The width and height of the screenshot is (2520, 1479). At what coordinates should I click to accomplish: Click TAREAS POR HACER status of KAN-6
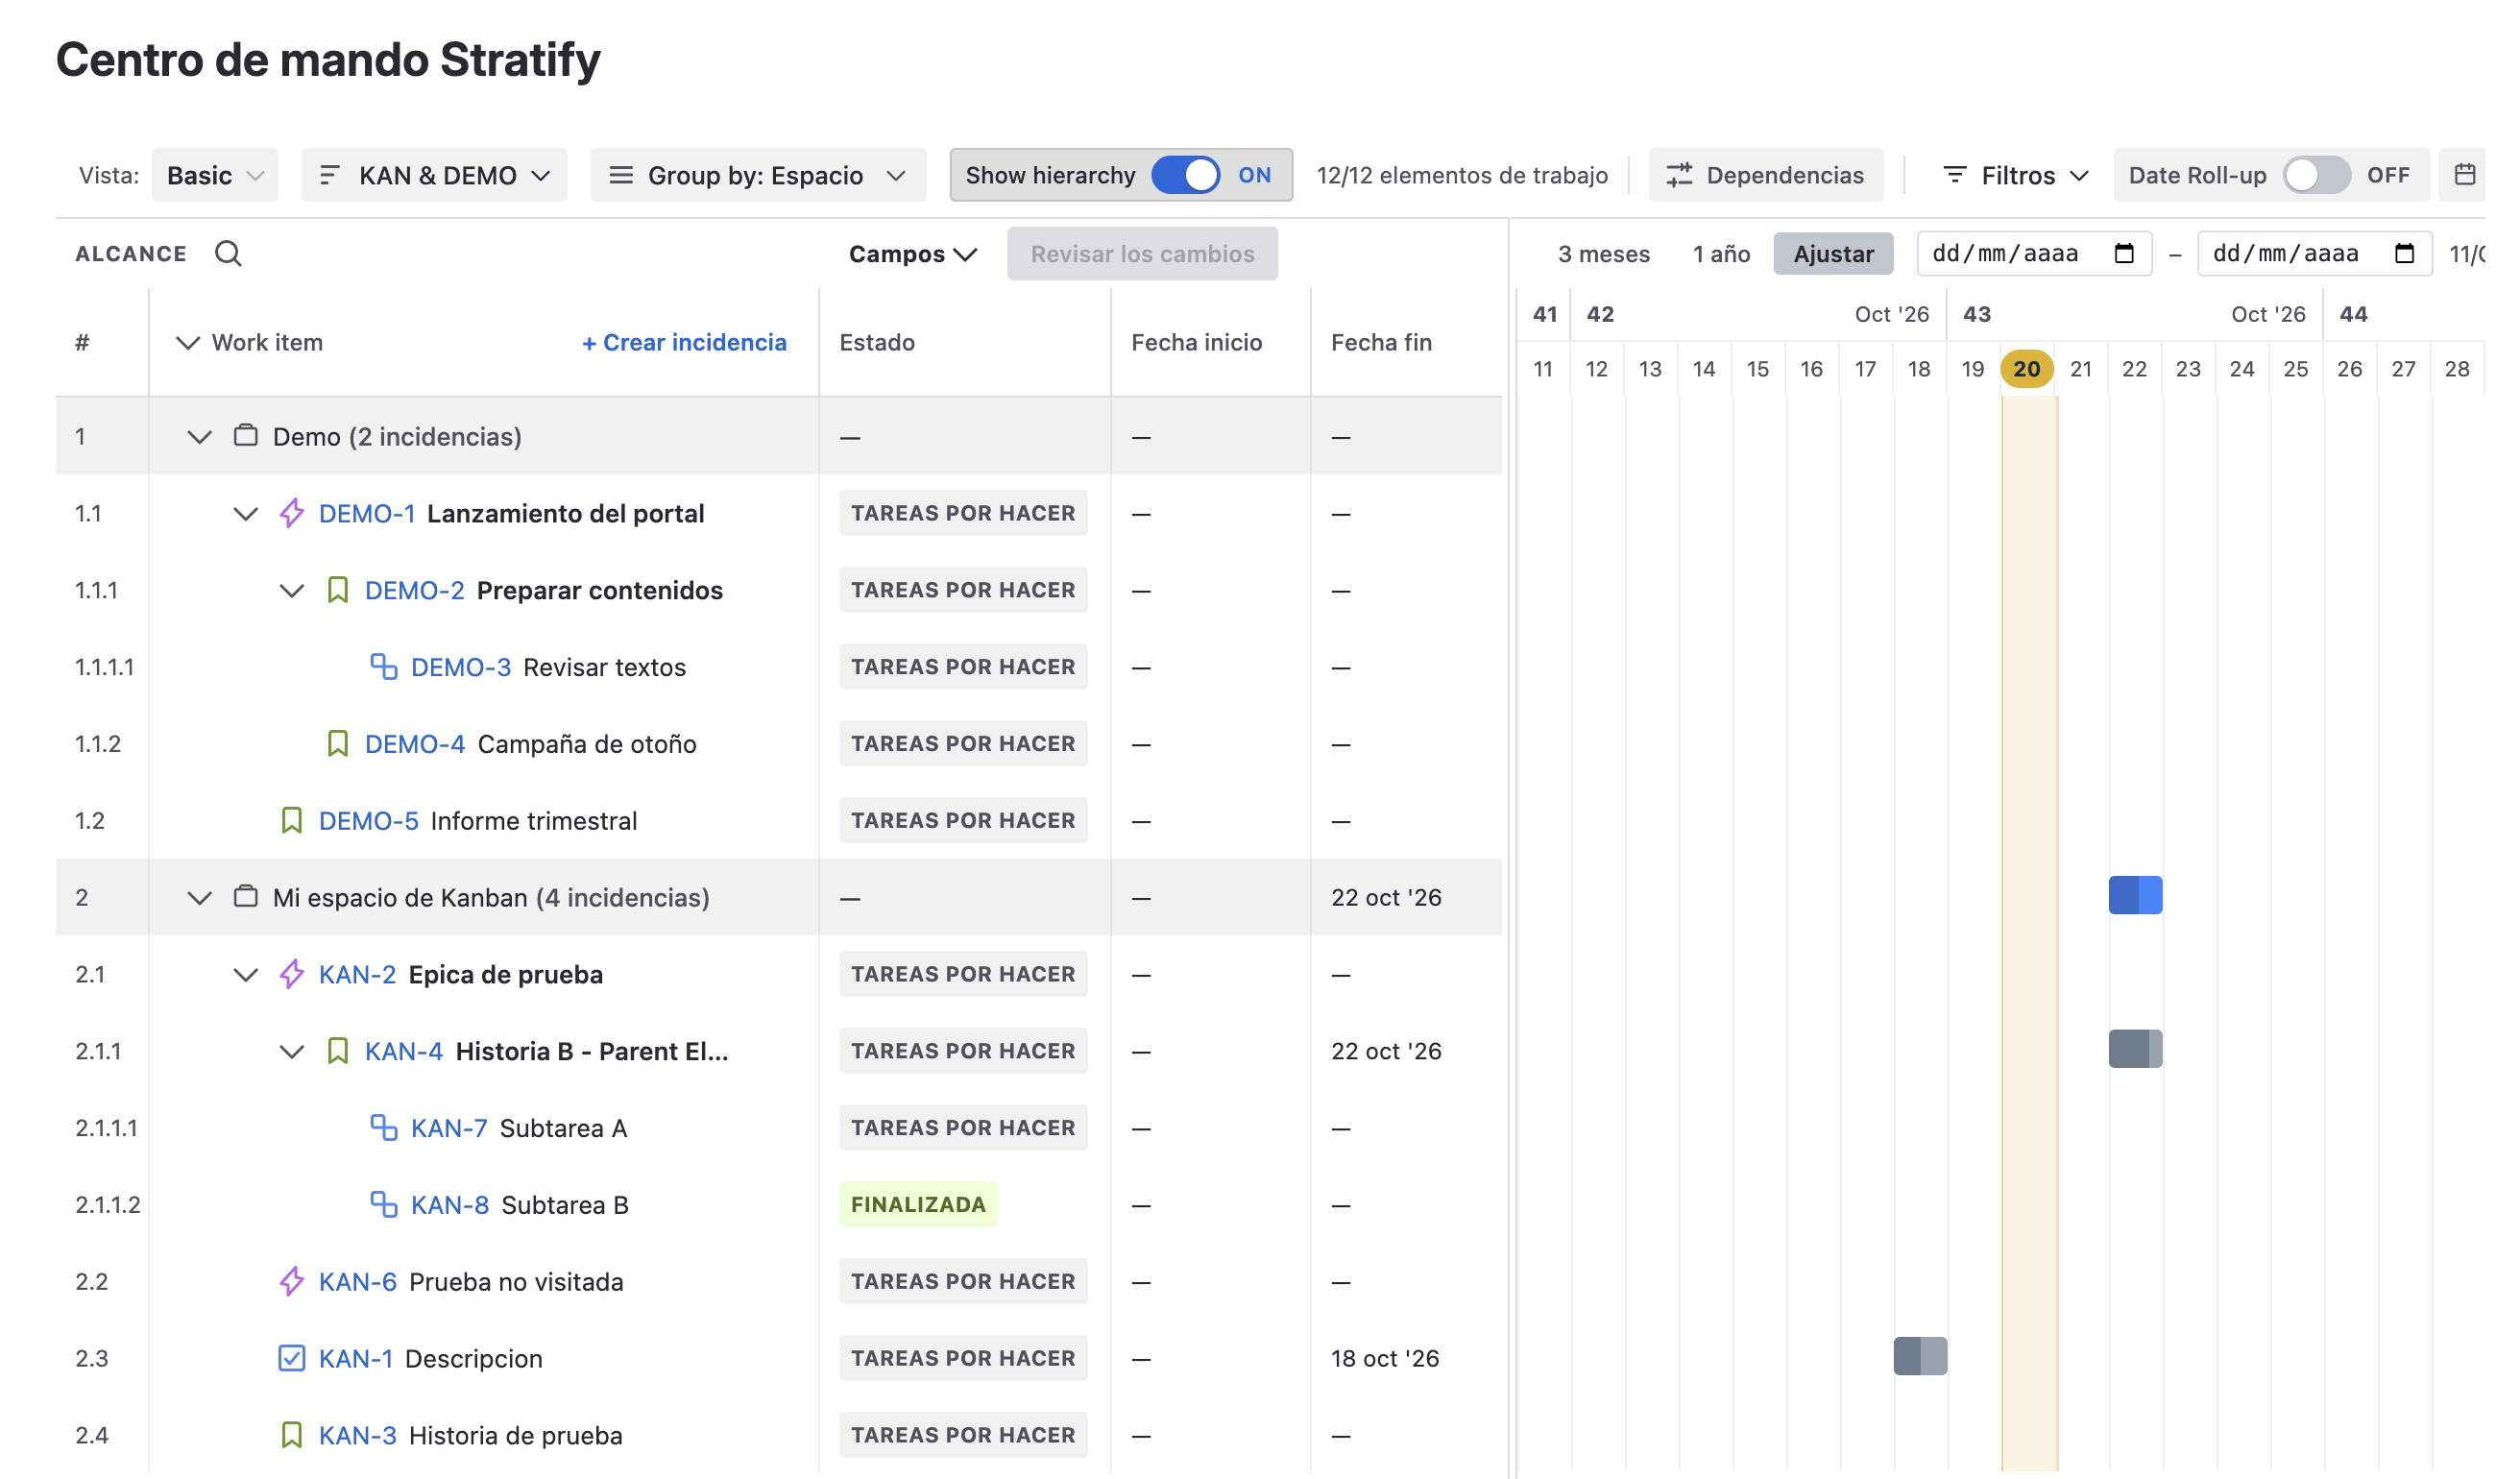963,1282
